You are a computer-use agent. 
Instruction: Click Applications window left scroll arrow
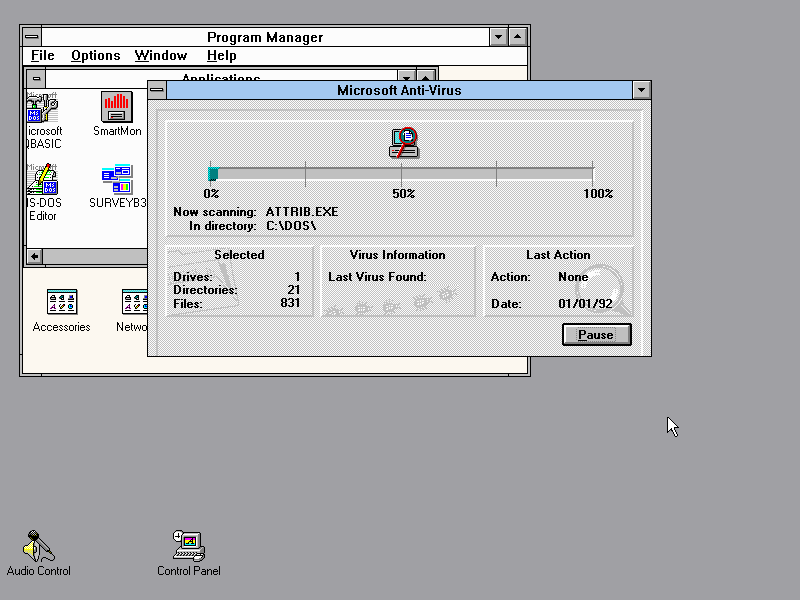tap(34, 257)
